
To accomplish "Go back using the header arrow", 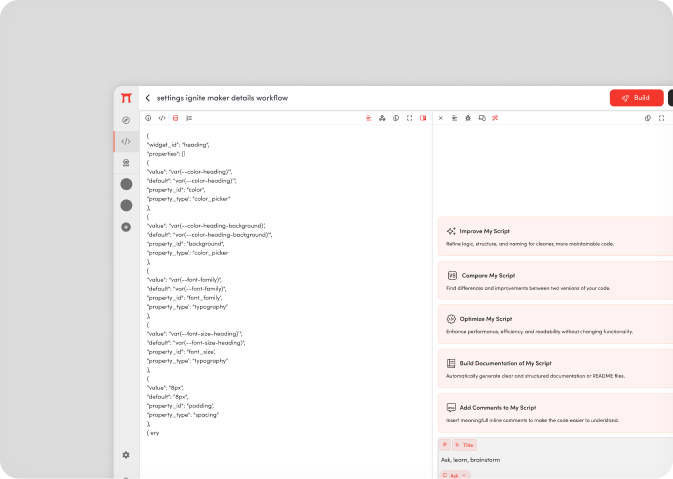I will [x=148, y=98].
